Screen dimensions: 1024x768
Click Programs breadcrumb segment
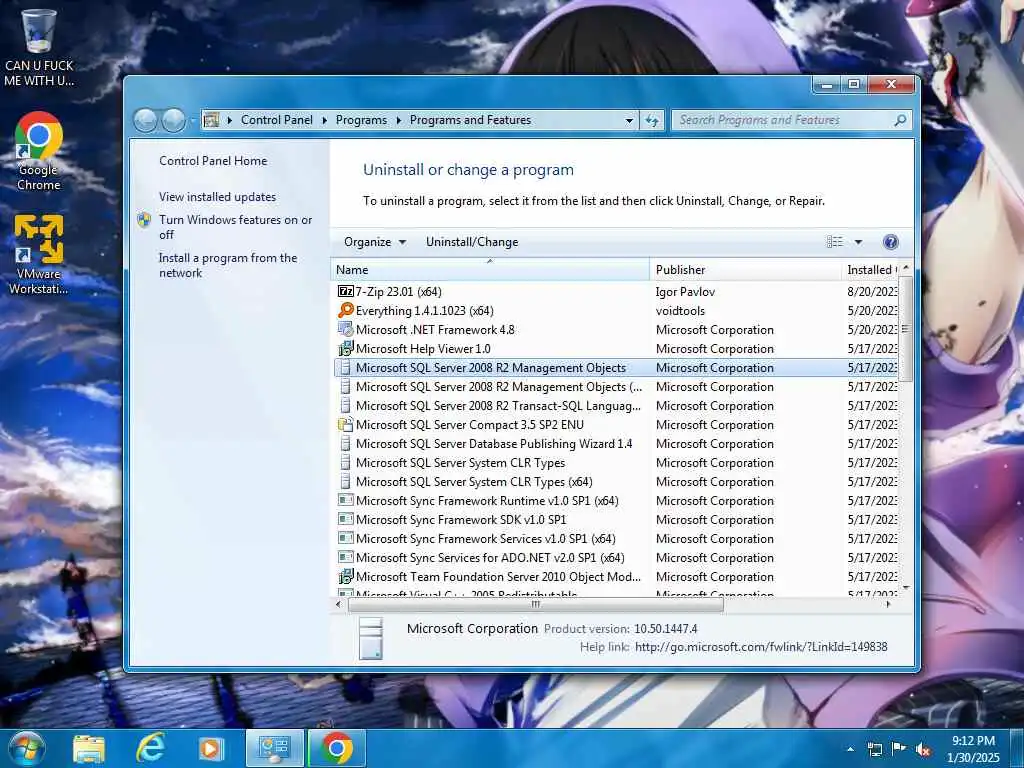361,120
